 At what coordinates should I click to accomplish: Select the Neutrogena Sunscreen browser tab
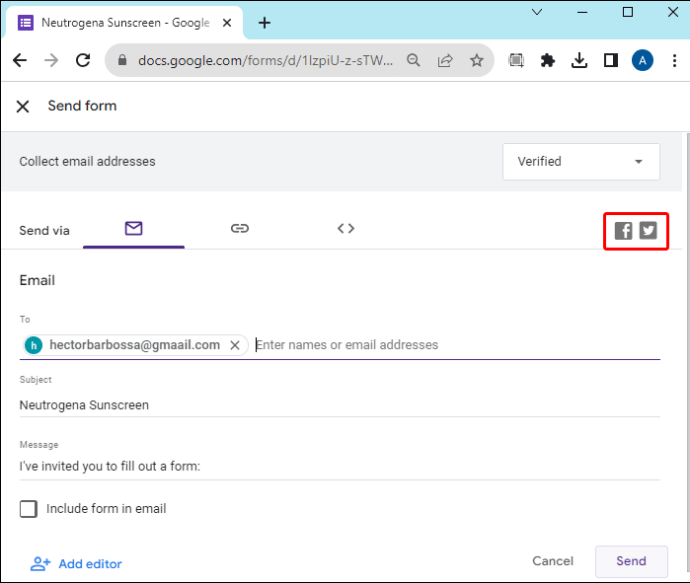pos(123,22)
